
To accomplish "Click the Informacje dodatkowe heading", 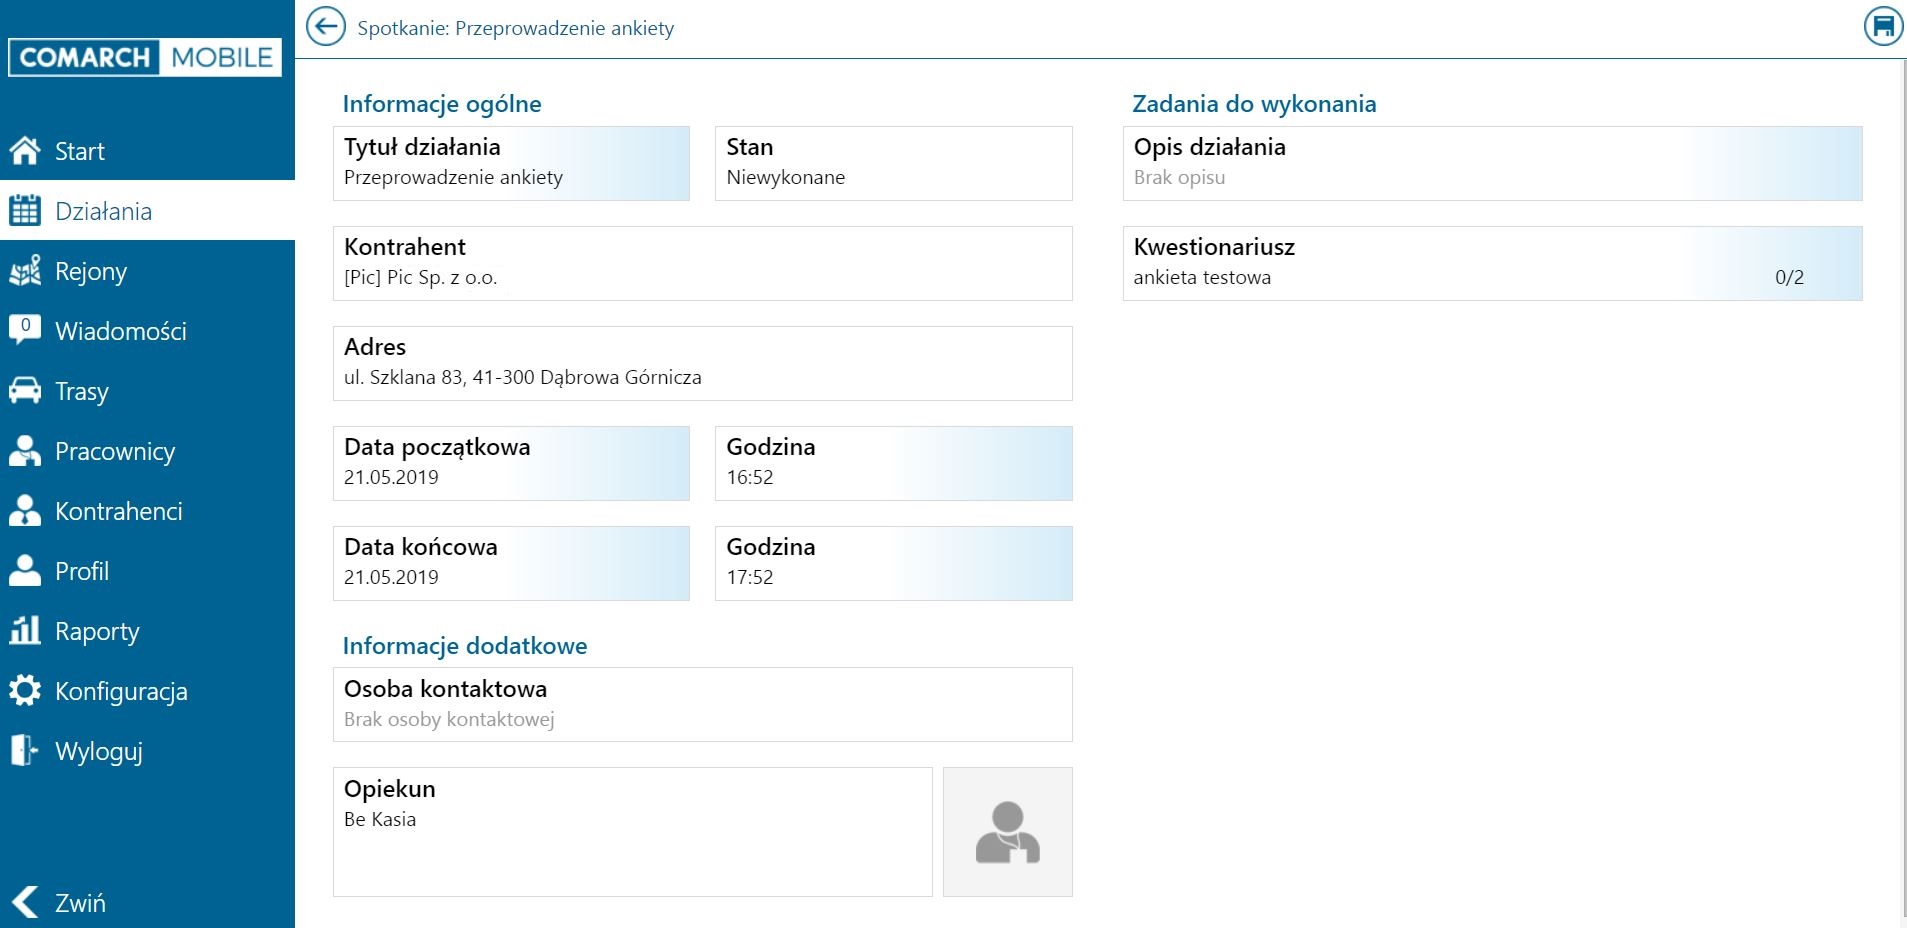I will [465, 646].
